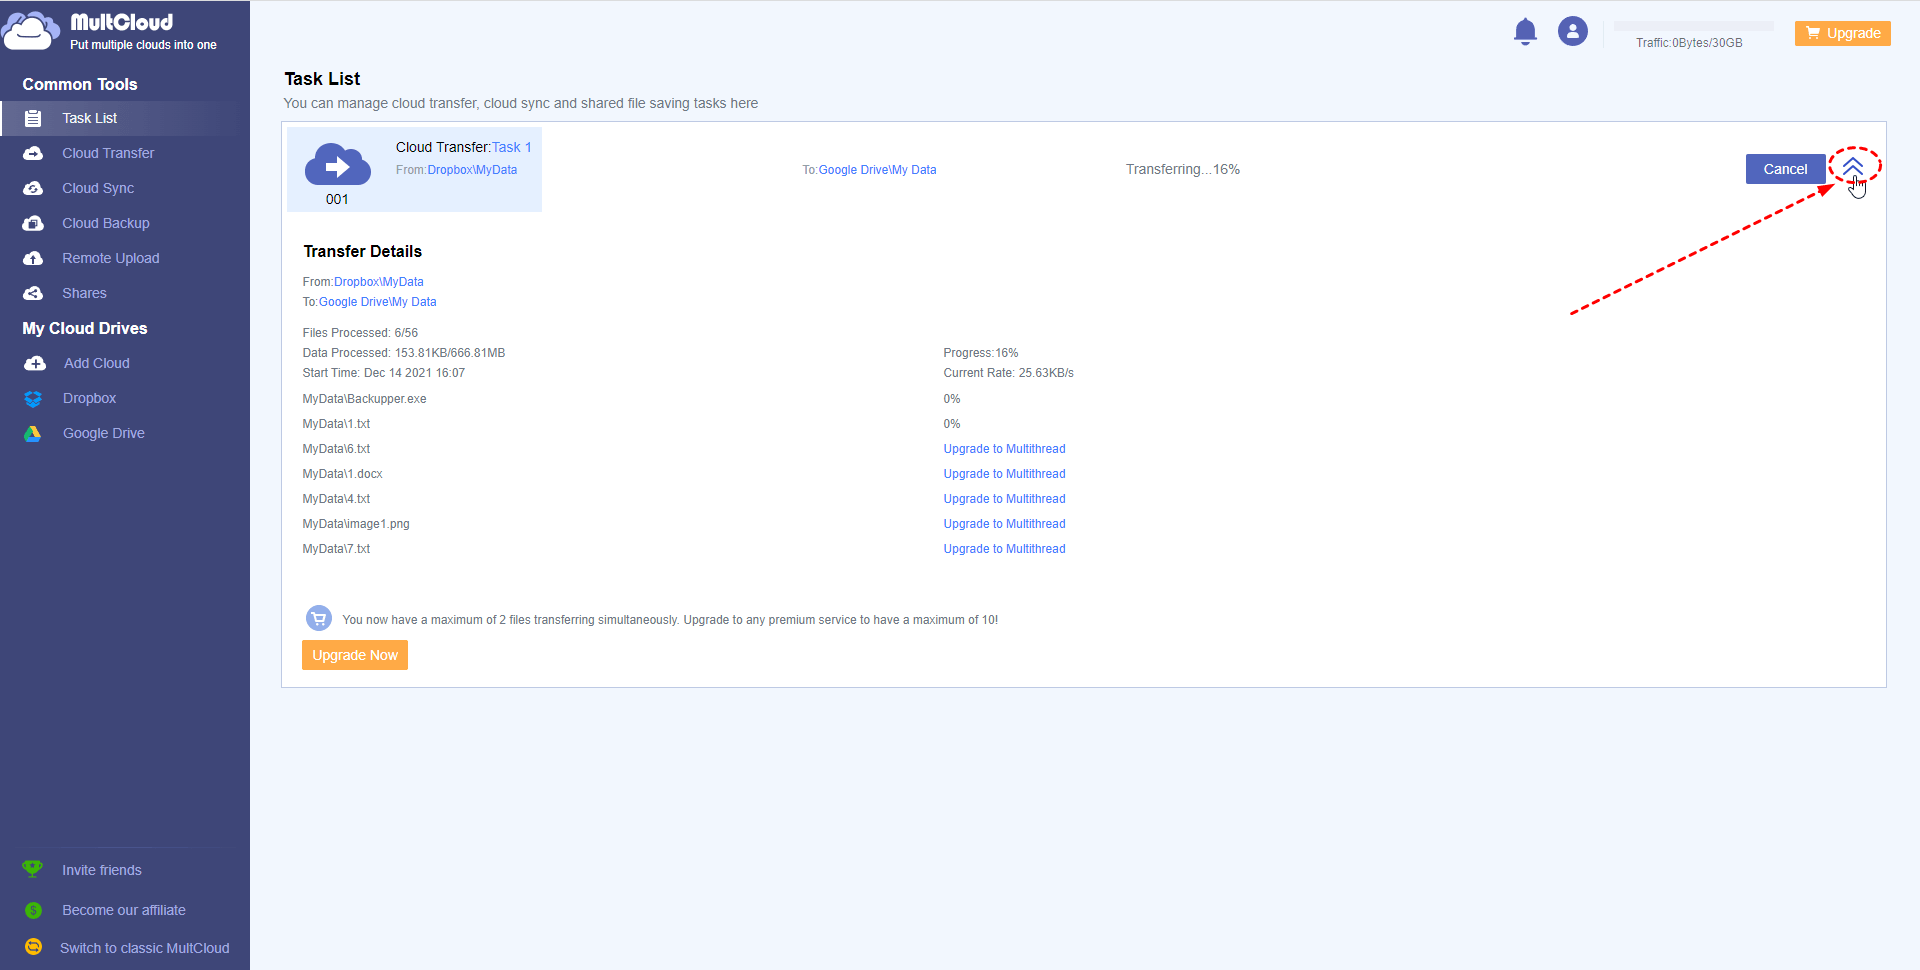Viewport: 1920px width, 970px height.
Task: Click the Transferring...16% status text
Action: [1183, 169]
